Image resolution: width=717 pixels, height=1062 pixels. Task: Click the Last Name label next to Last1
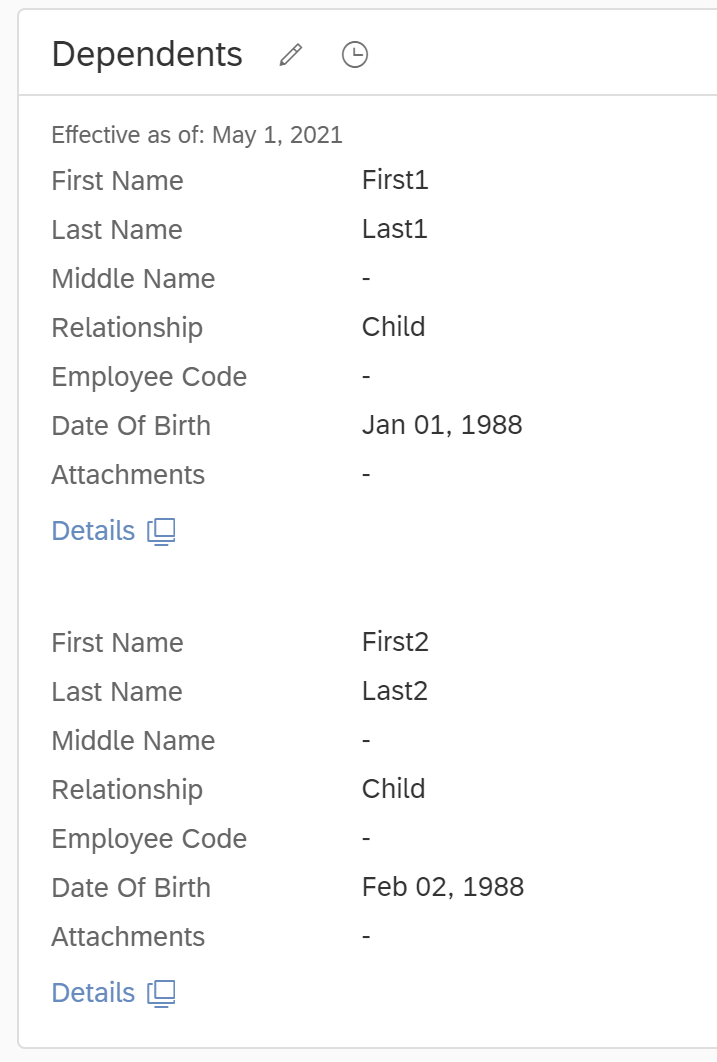click(x=117, y=230)
